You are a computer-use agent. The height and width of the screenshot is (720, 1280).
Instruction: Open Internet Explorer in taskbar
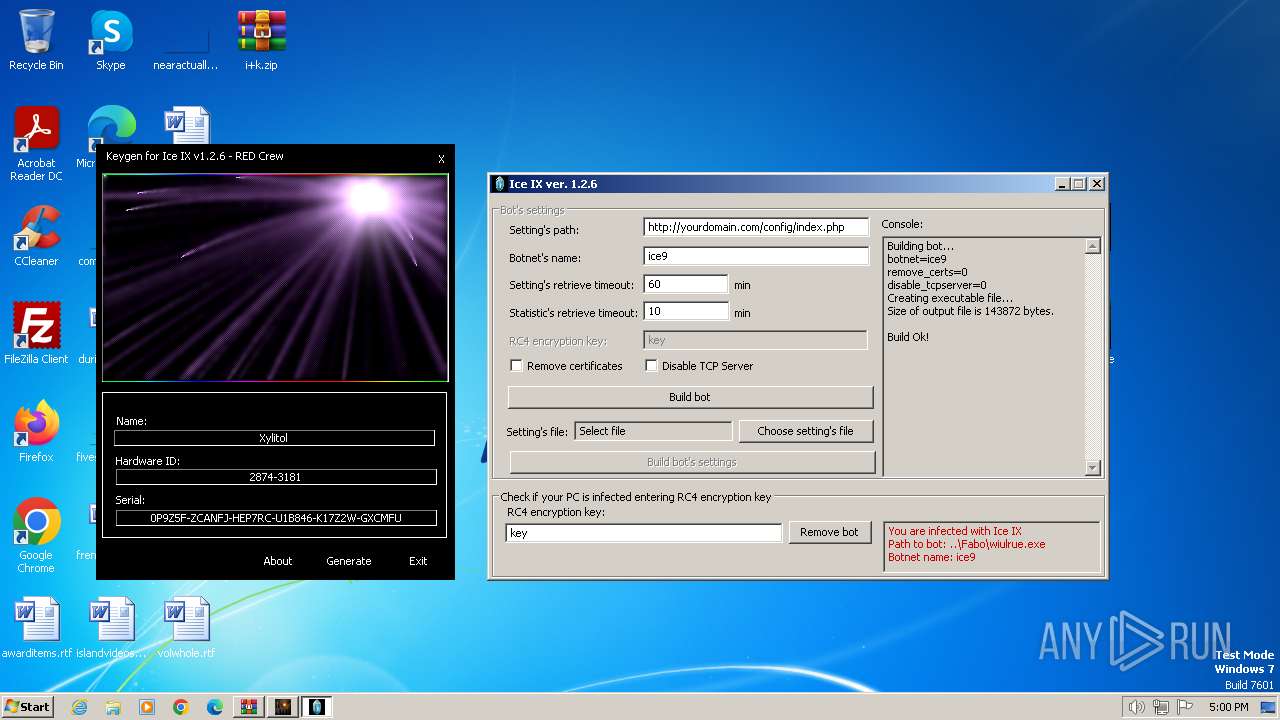tap(79, 707)
